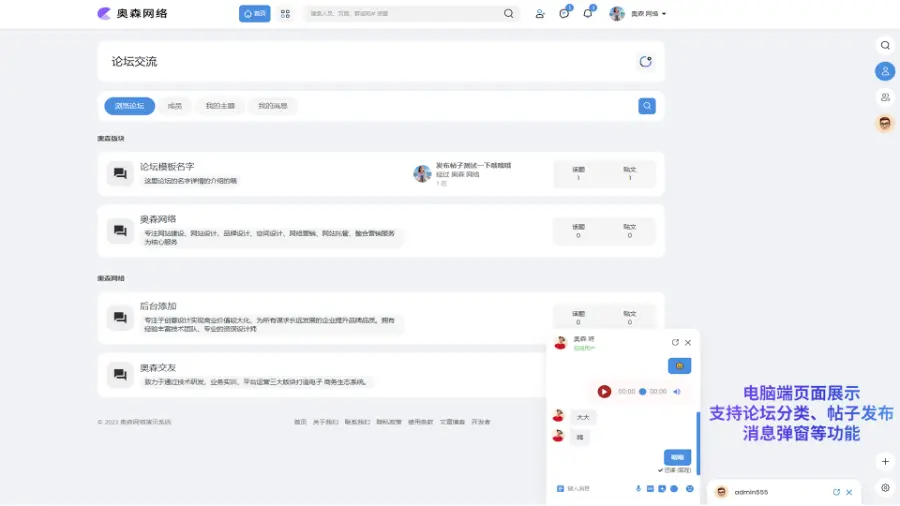Switch to the 我的主题 tab
900x506 pixels.
pyautogui.click(x=220, y=106)
